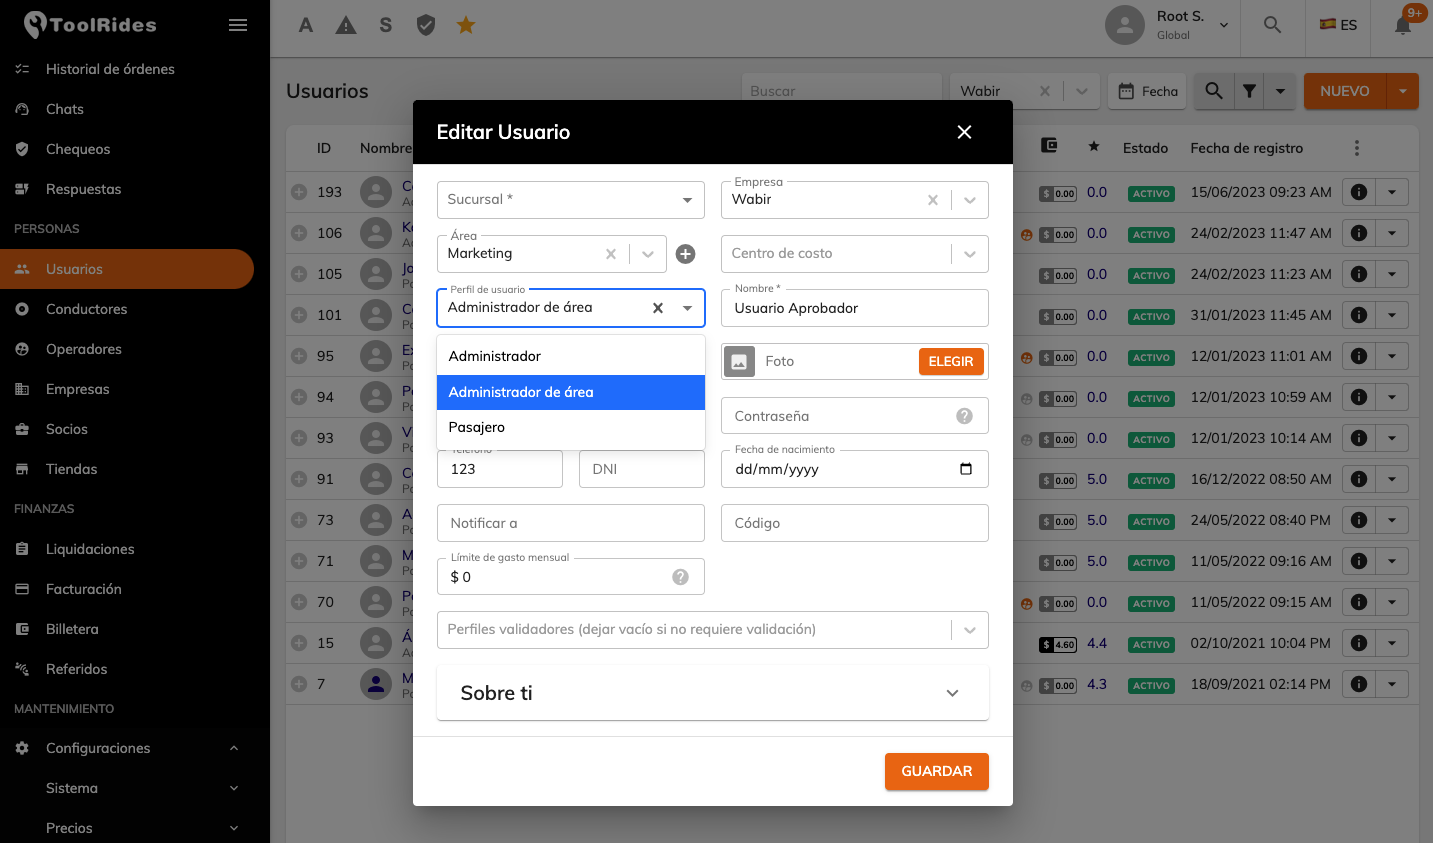
Task: Open the Área dropdown chevron
Action: [647, 254]
